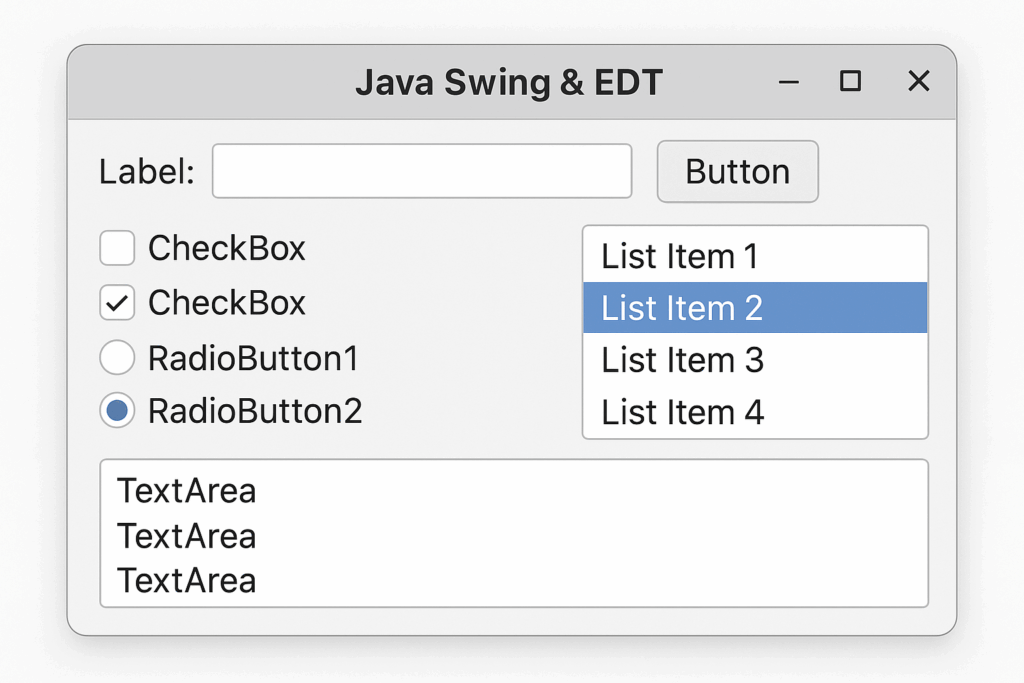Click the selected RadioButton2 circle
This screenshot has height=683, width=1024.
pyautogui.click(x=117, y=411)
